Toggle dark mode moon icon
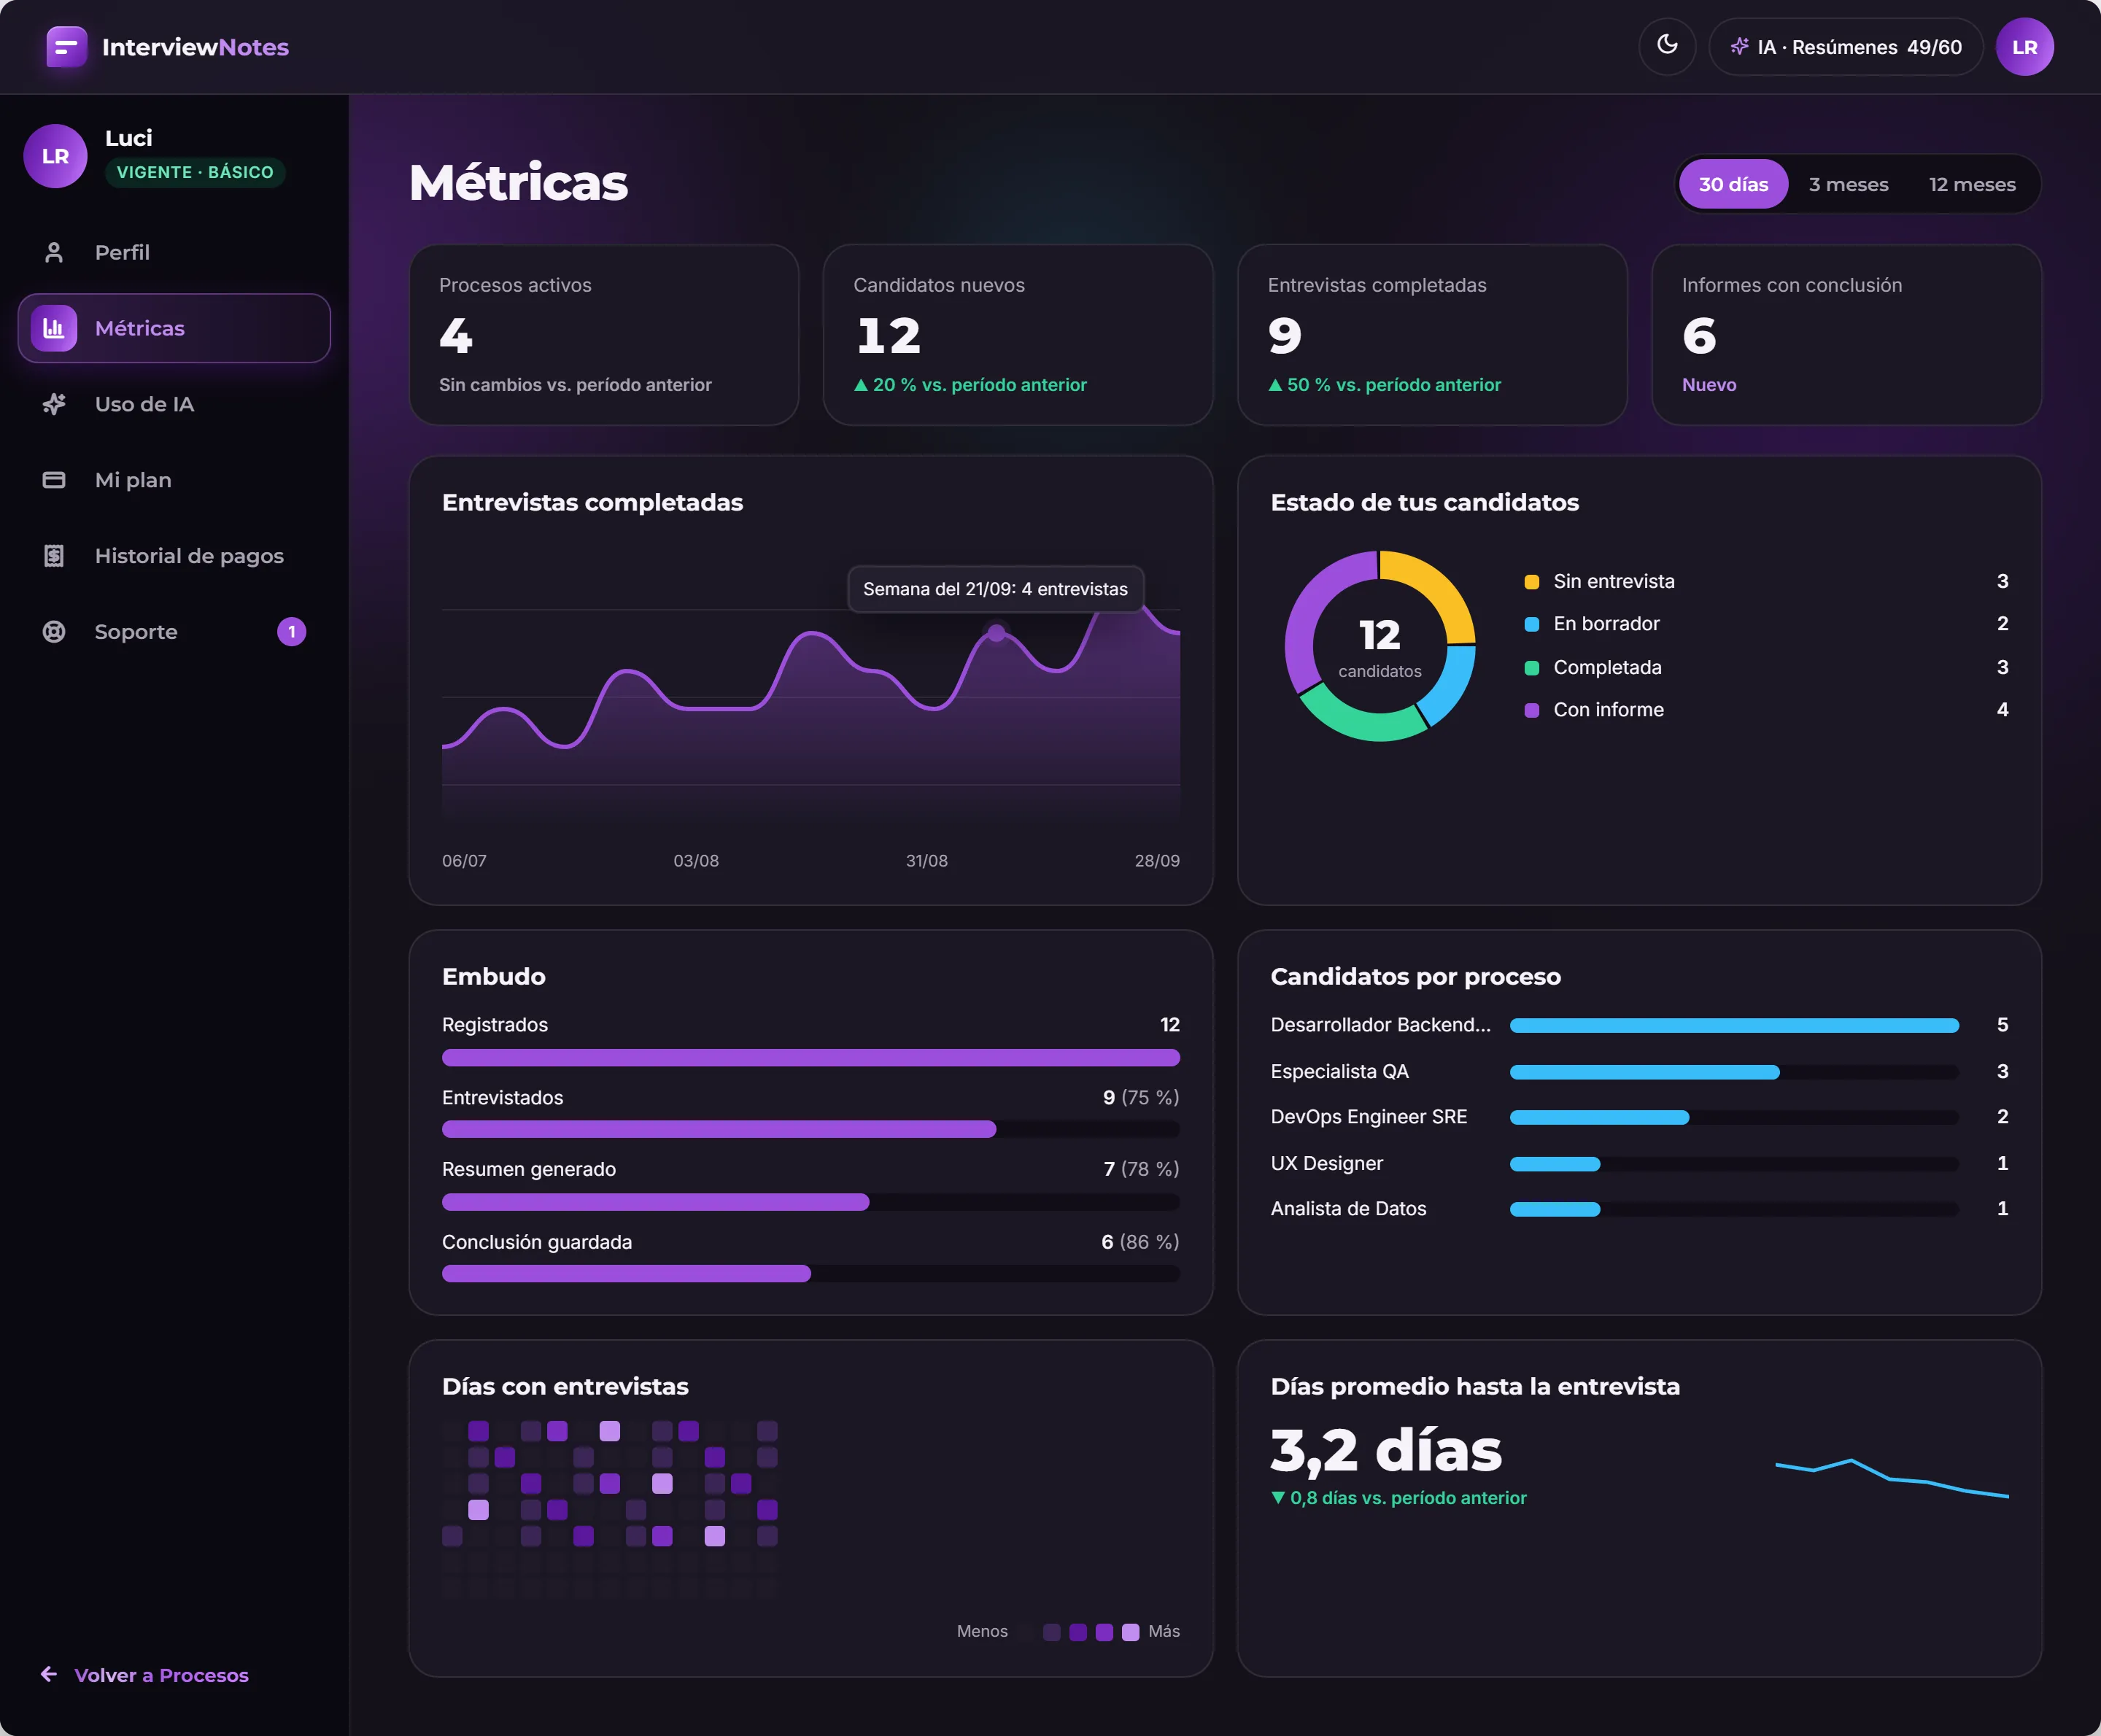Viewport: 2101px width, 1736px height. coord(1667,46)
